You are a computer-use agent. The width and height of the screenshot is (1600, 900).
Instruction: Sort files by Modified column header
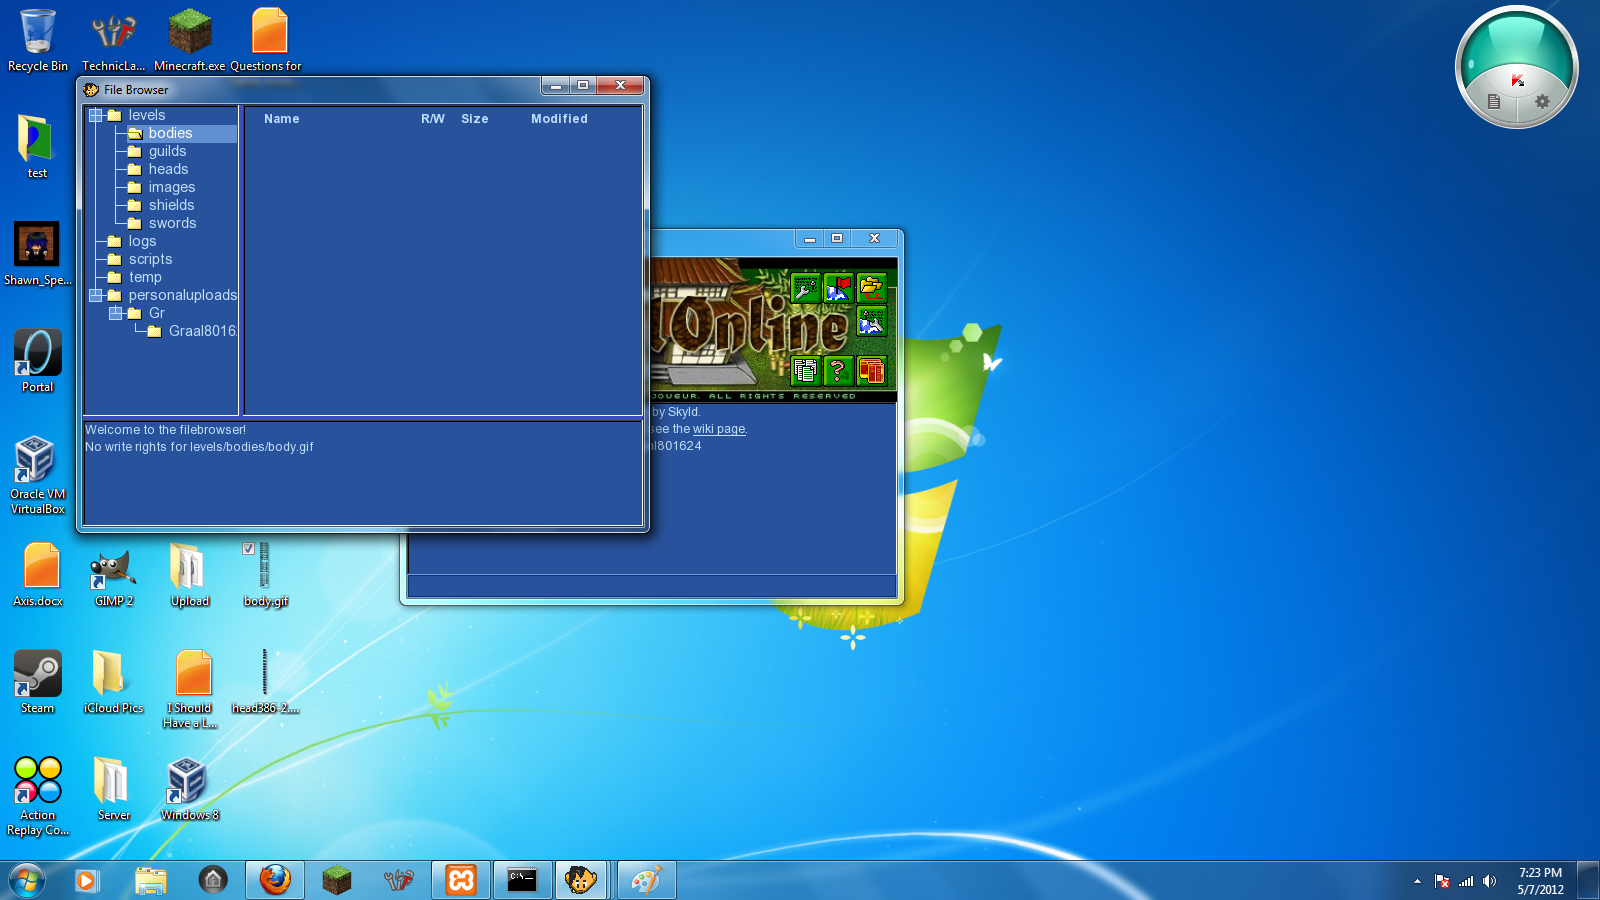tap(559, 119)
